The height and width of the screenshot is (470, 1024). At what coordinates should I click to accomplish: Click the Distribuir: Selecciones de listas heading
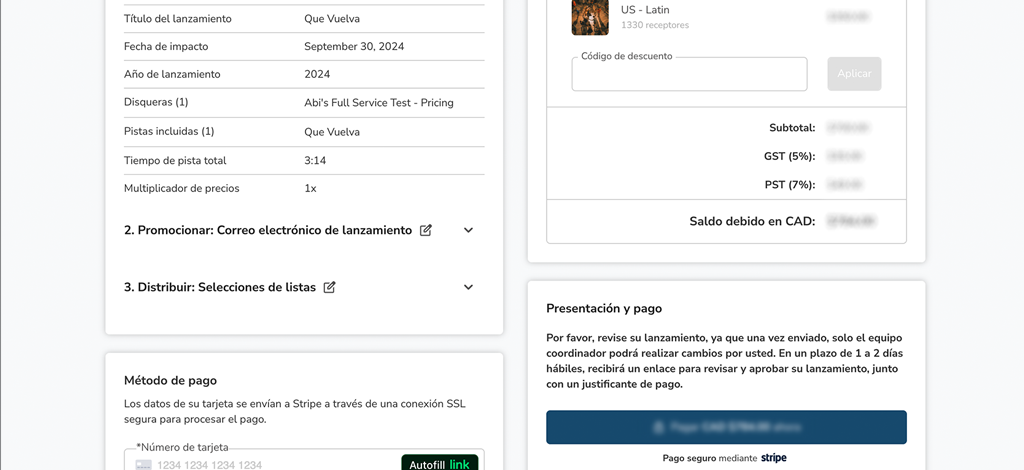pyautogui.click(x=219, y=287)
